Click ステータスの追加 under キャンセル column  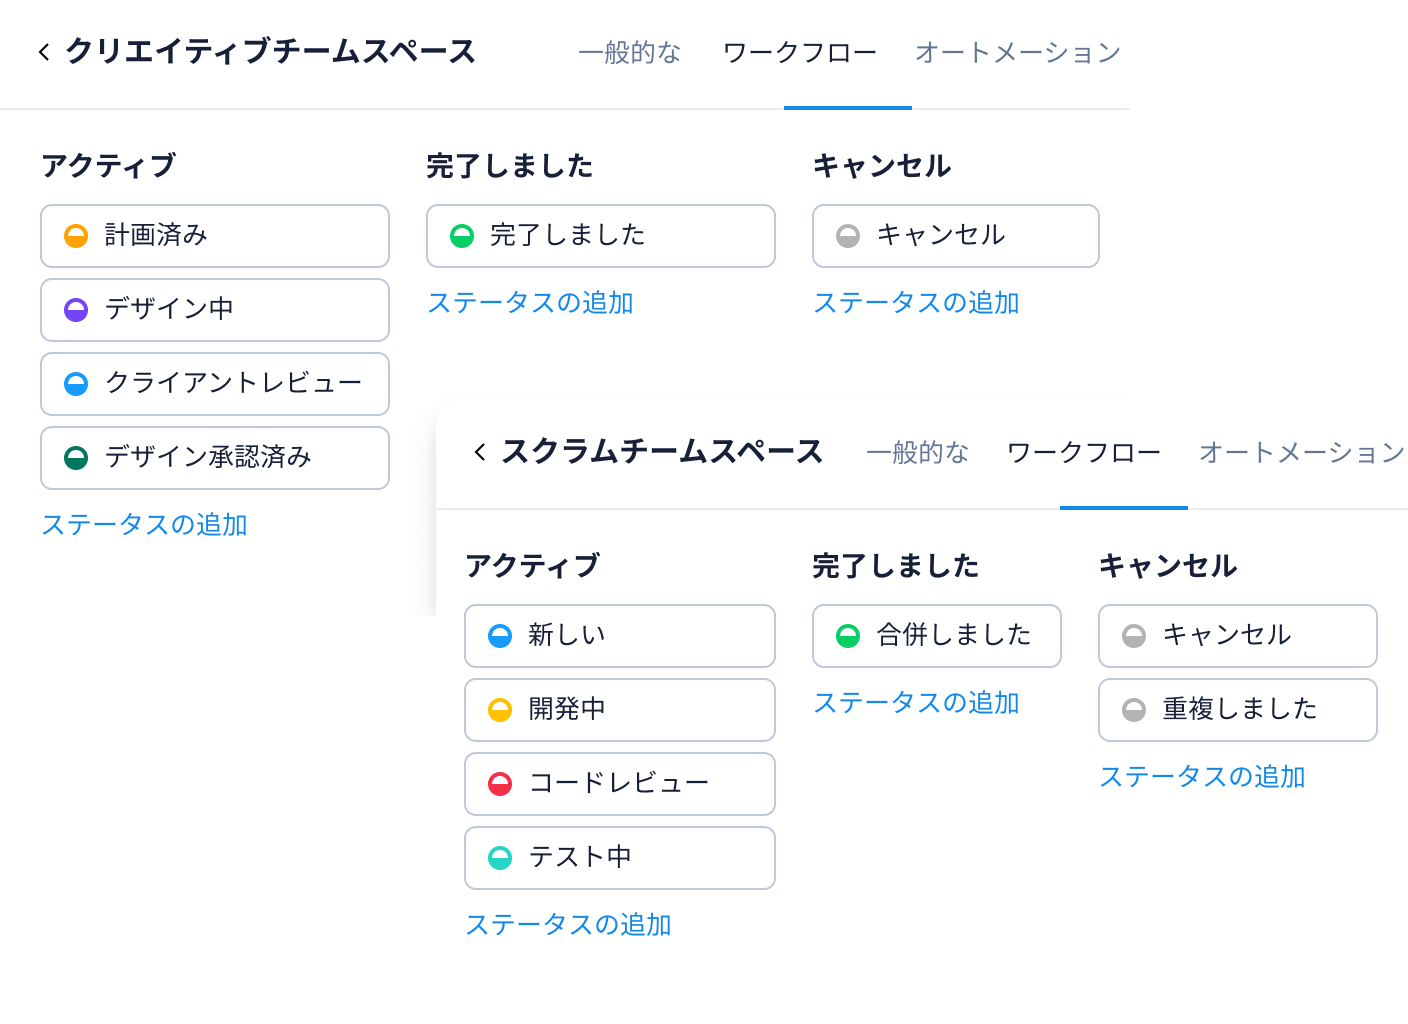pos(917,303)
